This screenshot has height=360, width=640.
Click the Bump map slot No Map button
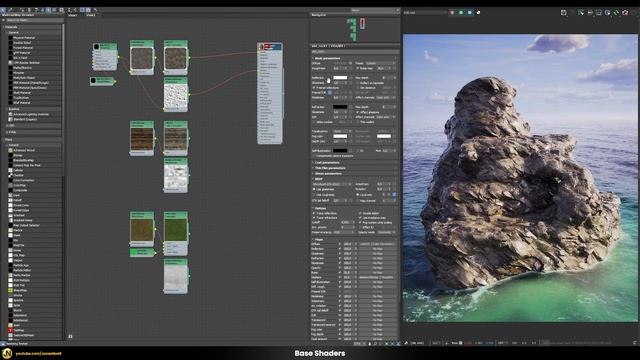377,272
